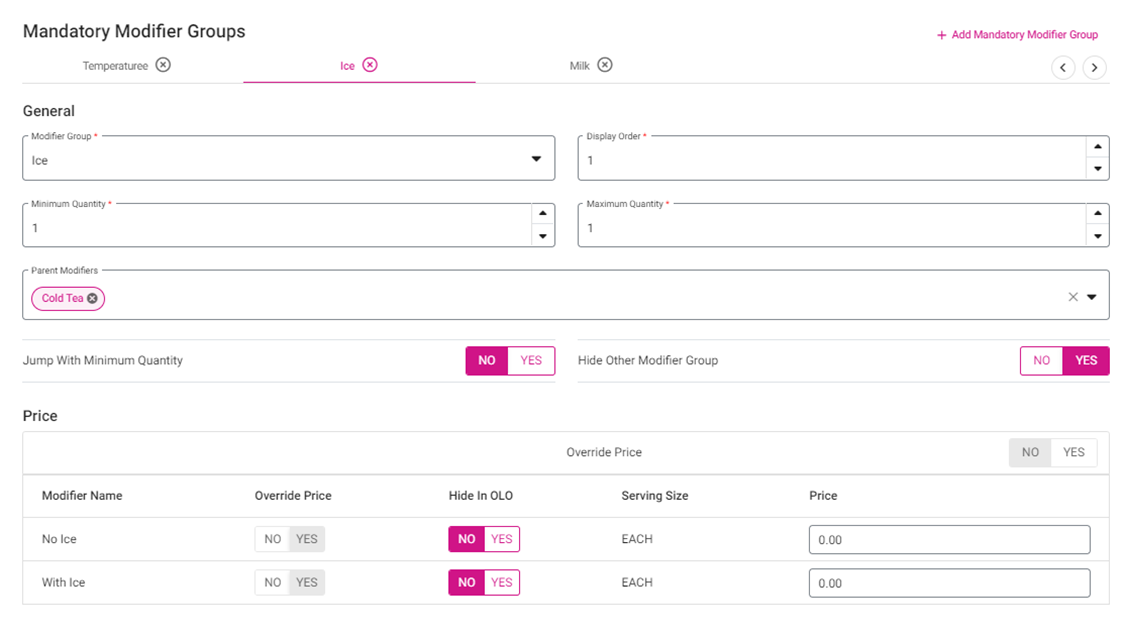Viewport: 1125px width, 634px height.
Task: Click the With Ice price field
Action: point(948,583)
